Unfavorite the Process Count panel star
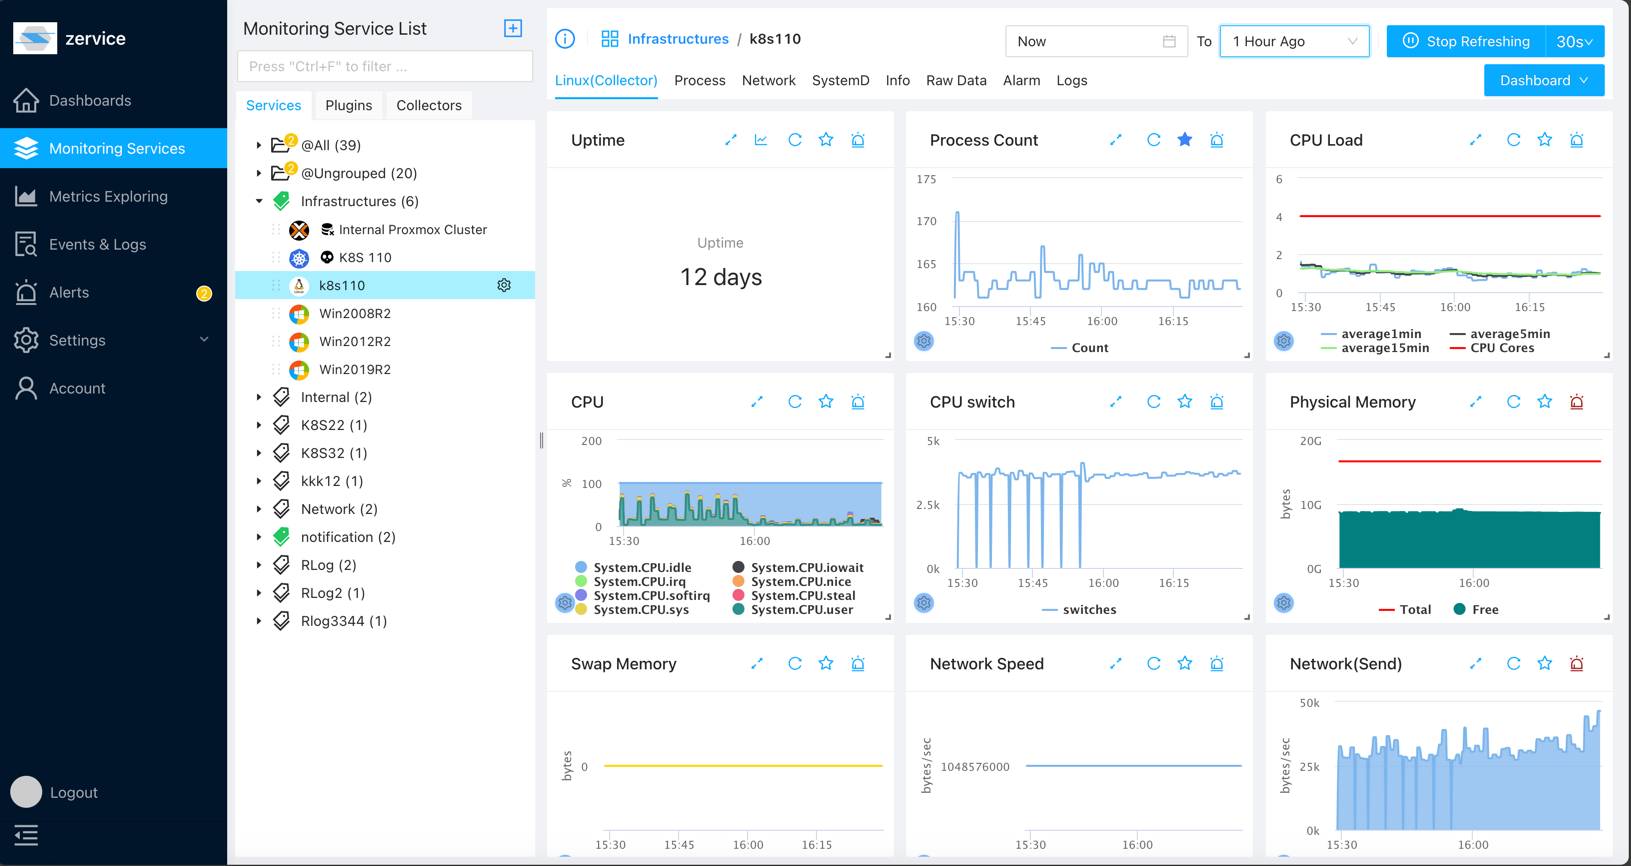The image size is (1631, 866). tap(1184, 140)
